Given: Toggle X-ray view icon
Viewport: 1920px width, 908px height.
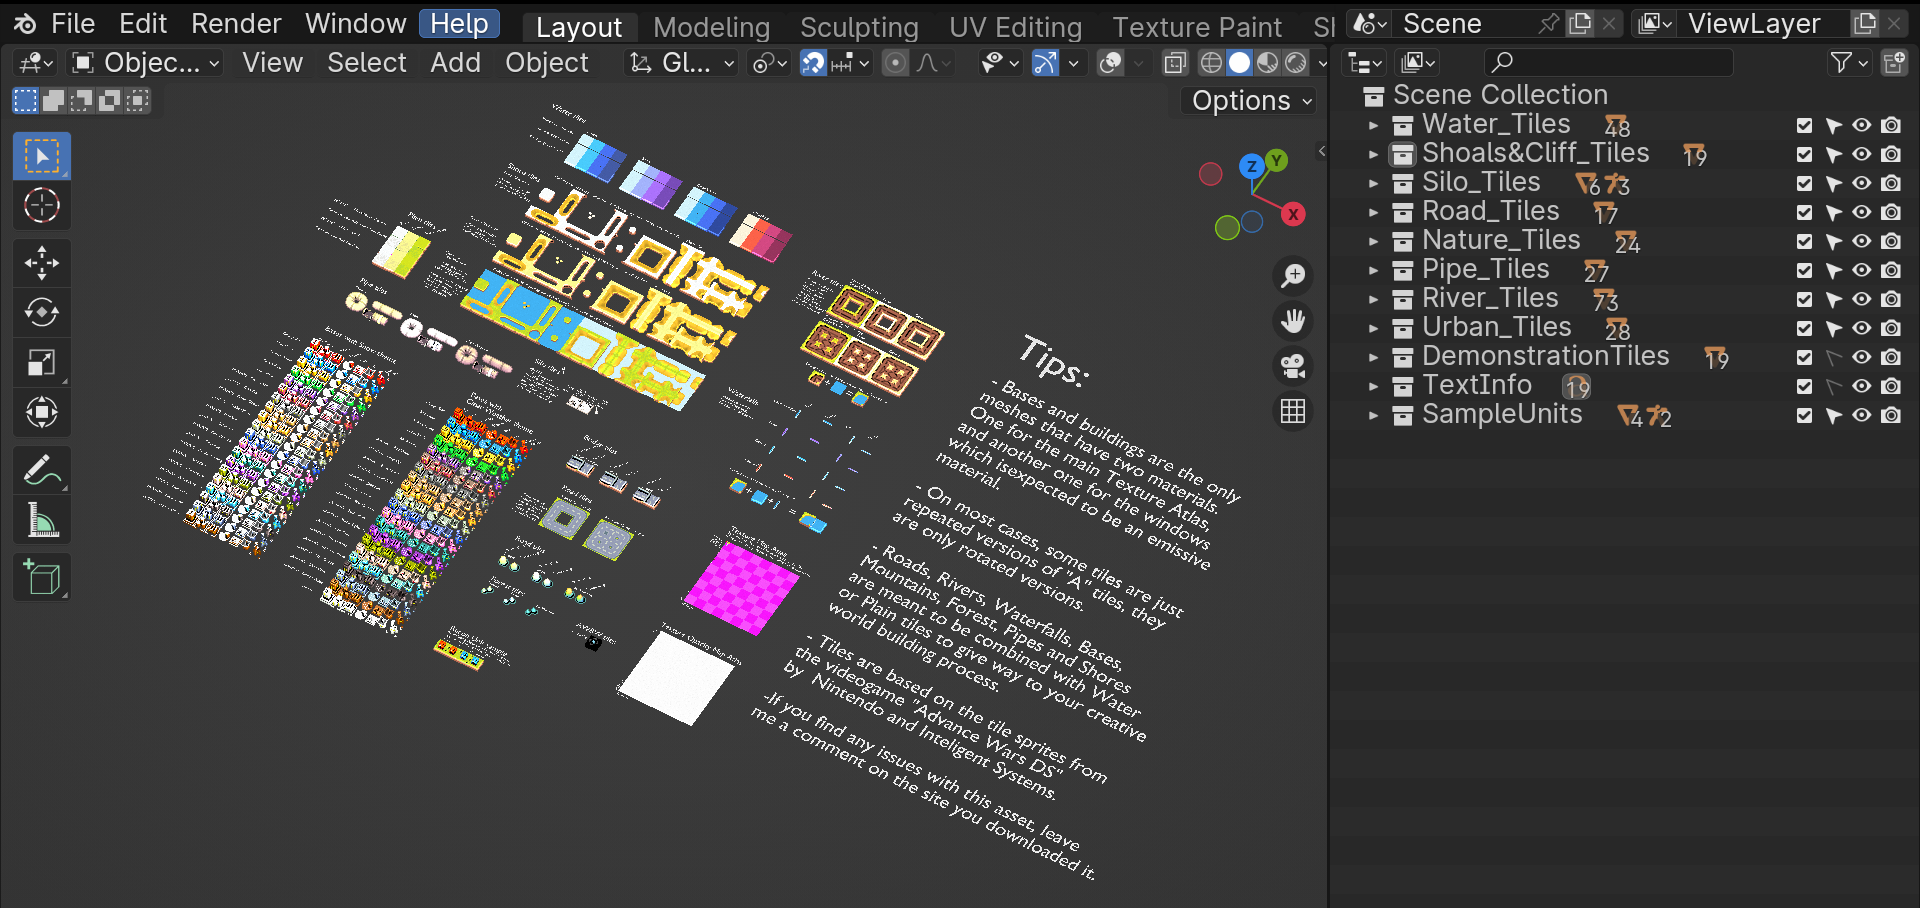Looking at the screenshot, I should coord(1175,63).
